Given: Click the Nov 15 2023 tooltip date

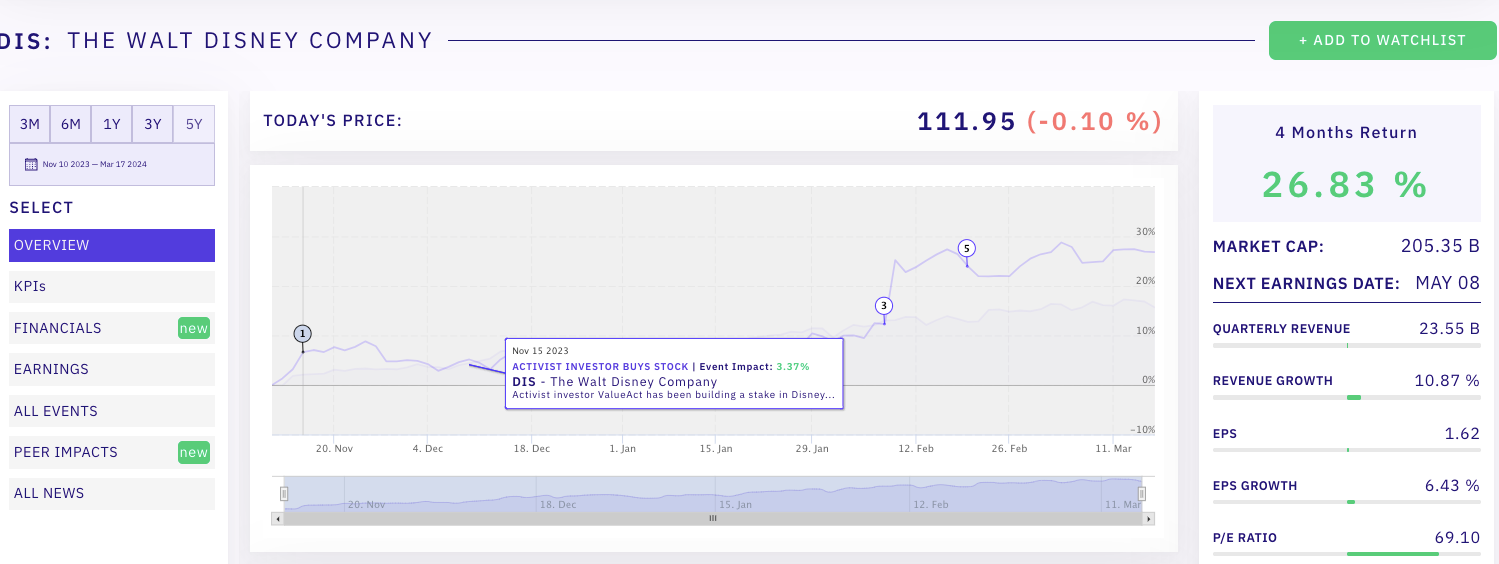Looking at the screenshot, I should [540, 351].
